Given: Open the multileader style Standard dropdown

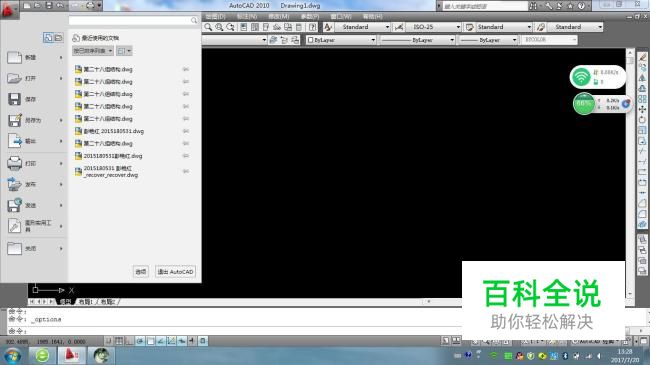Looking at the screenshot, I should 600,27.
